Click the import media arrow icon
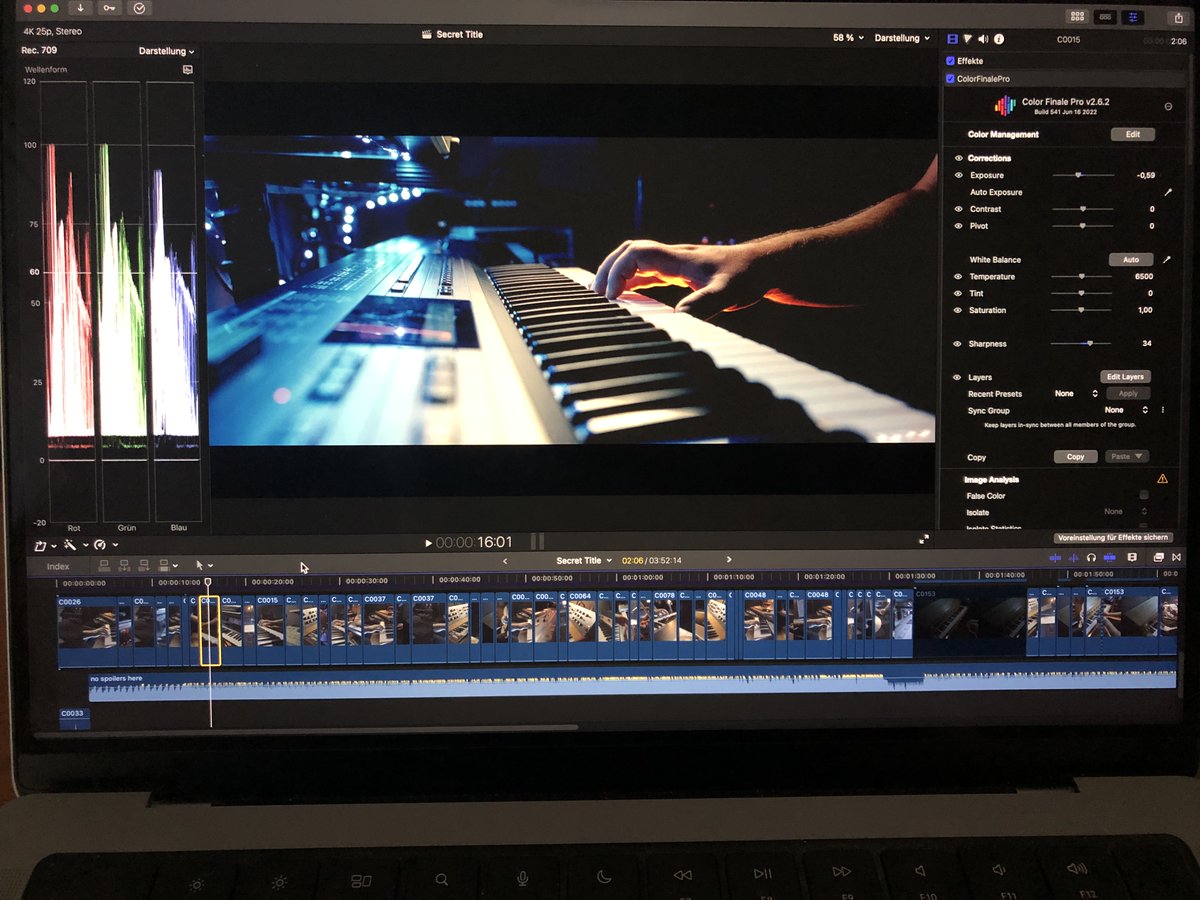1200x900 pixels. pos(80,8)
